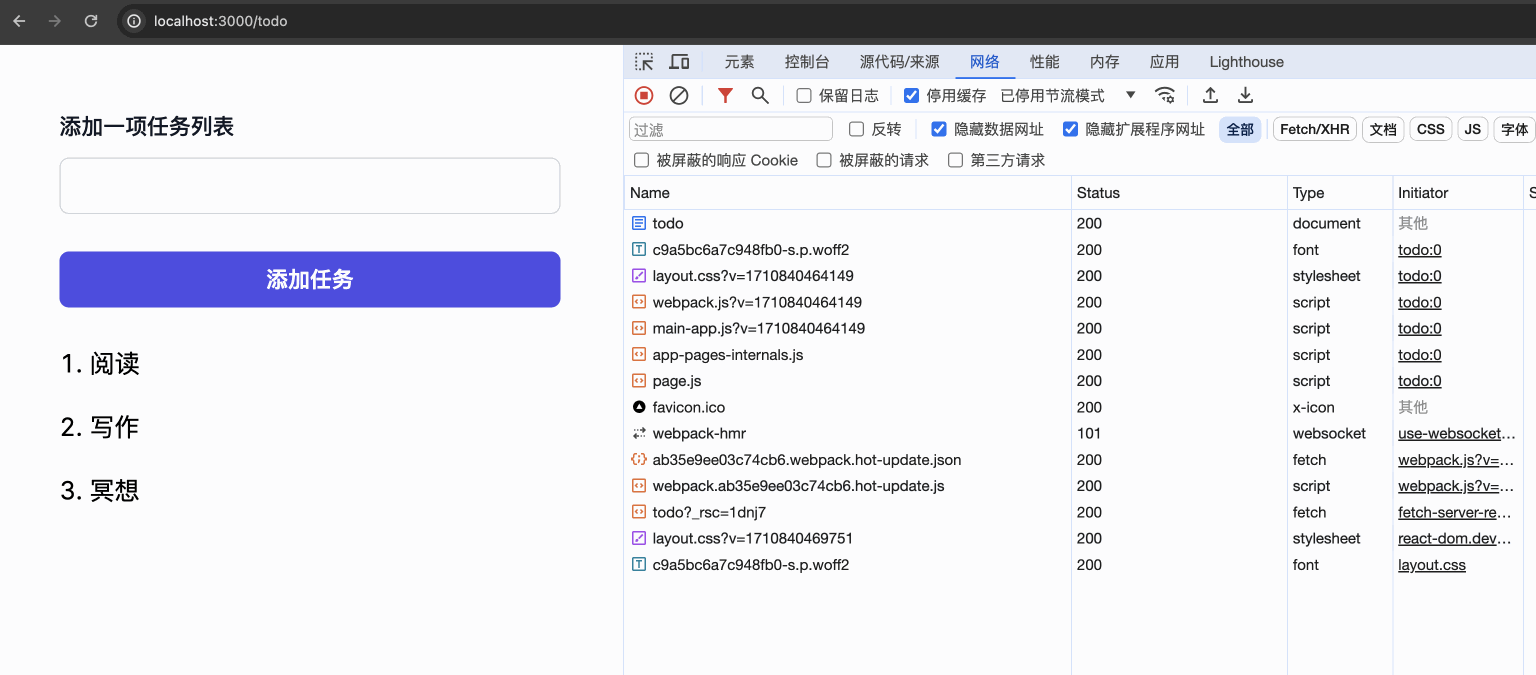Uncheck the 停用缓存 checkbox

[x=911, y=96]
